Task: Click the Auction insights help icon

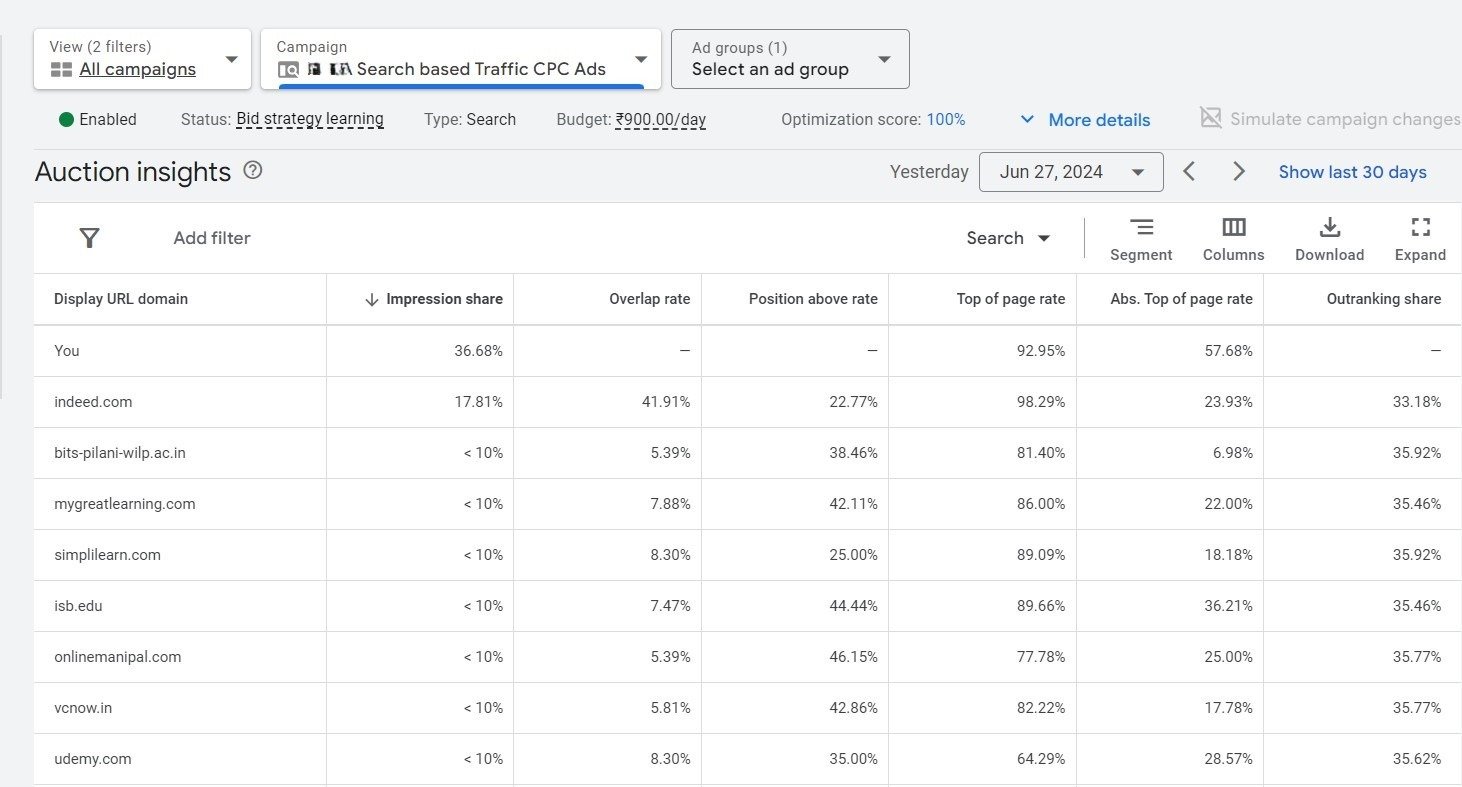Action: coord(252,171)
